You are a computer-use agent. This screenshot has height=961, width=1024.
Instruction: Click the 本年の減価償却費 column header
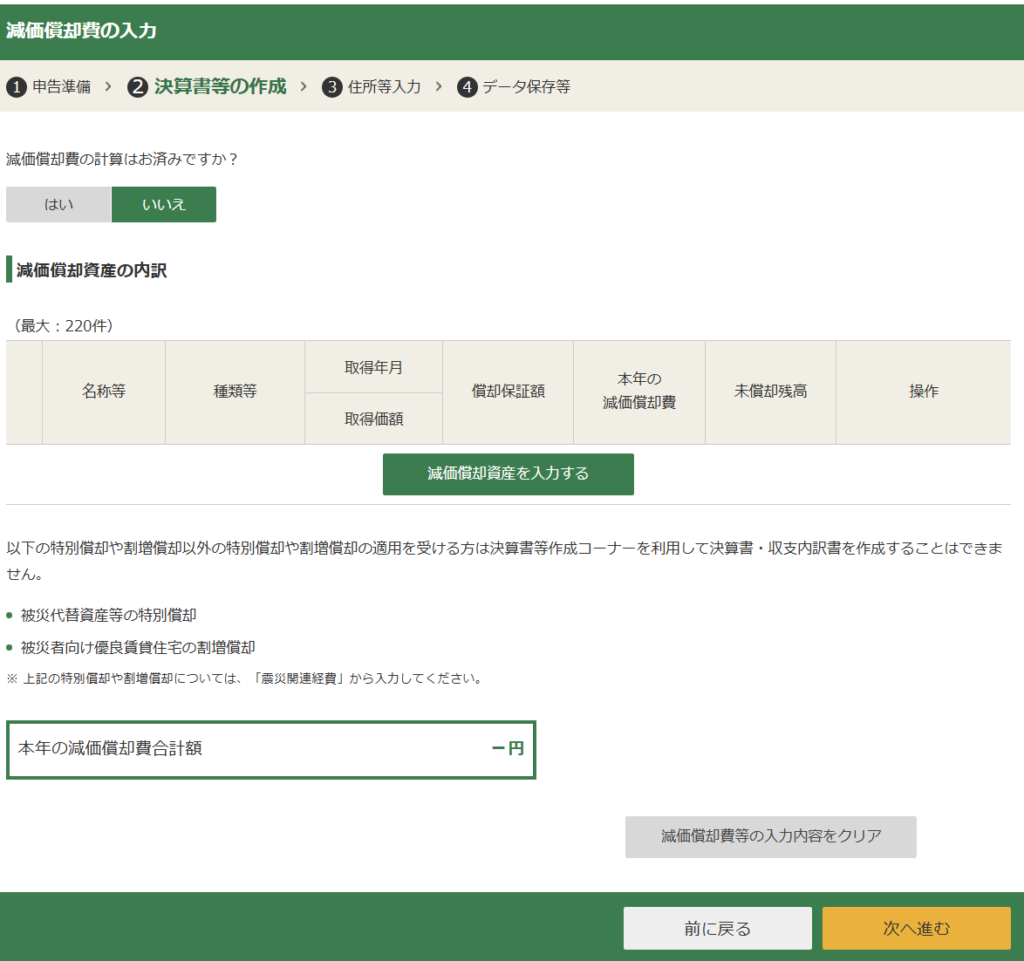[639, 392]
